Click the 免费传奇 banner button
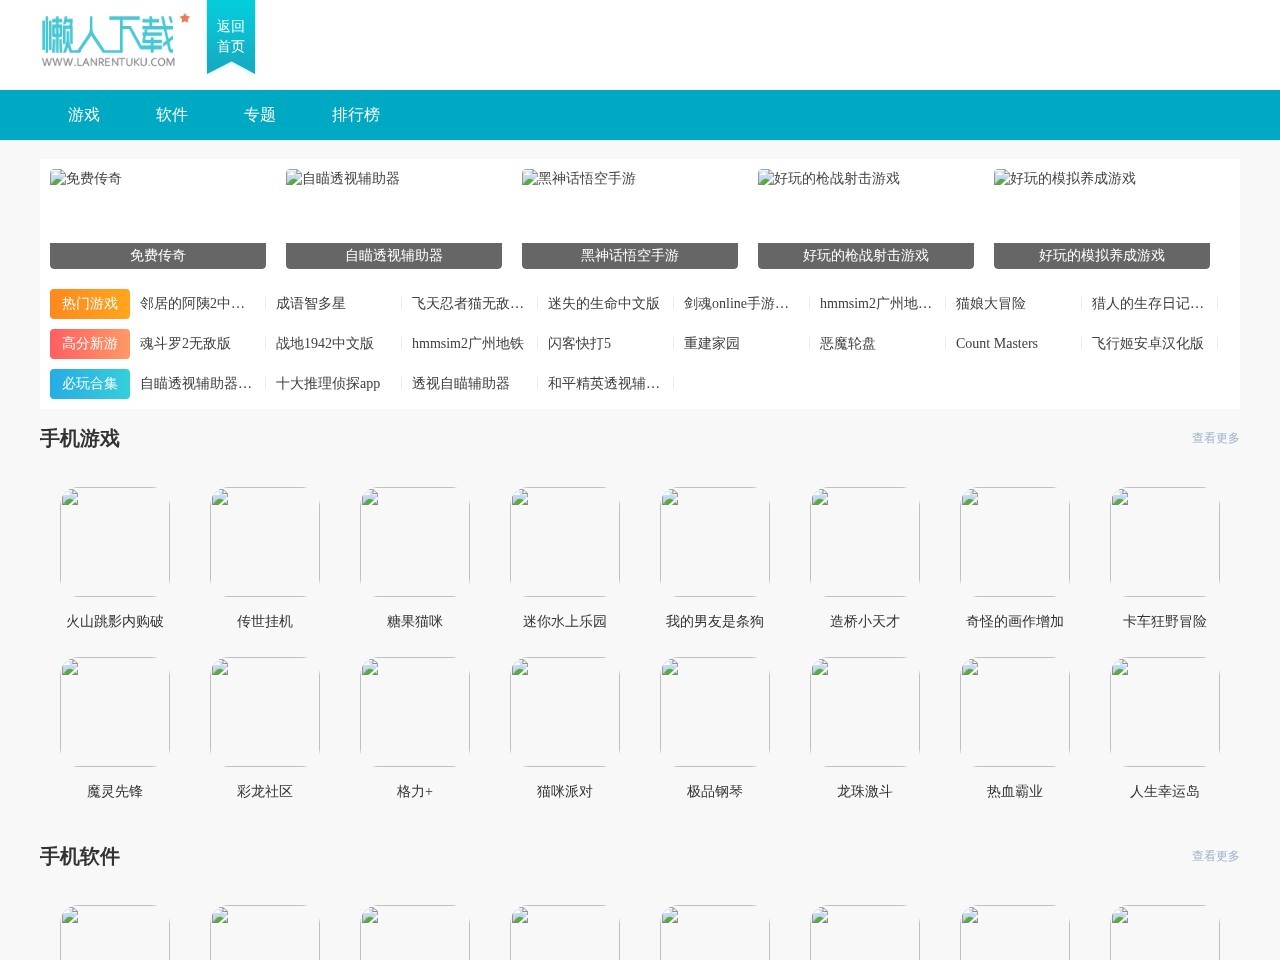This screenshot has width=1280, height=960. [x=158, y=256]
